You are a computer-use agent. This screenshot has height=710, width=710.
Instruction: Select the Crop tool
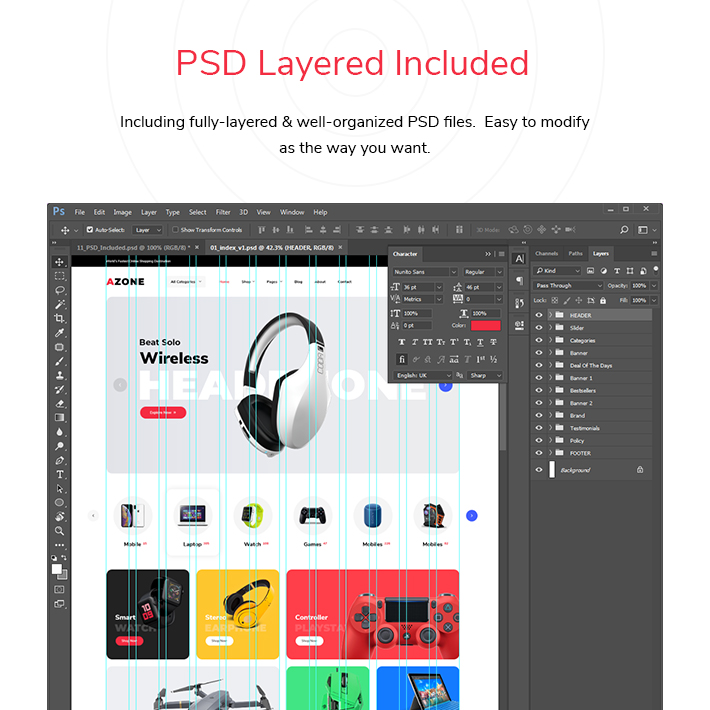coord(59,318)
